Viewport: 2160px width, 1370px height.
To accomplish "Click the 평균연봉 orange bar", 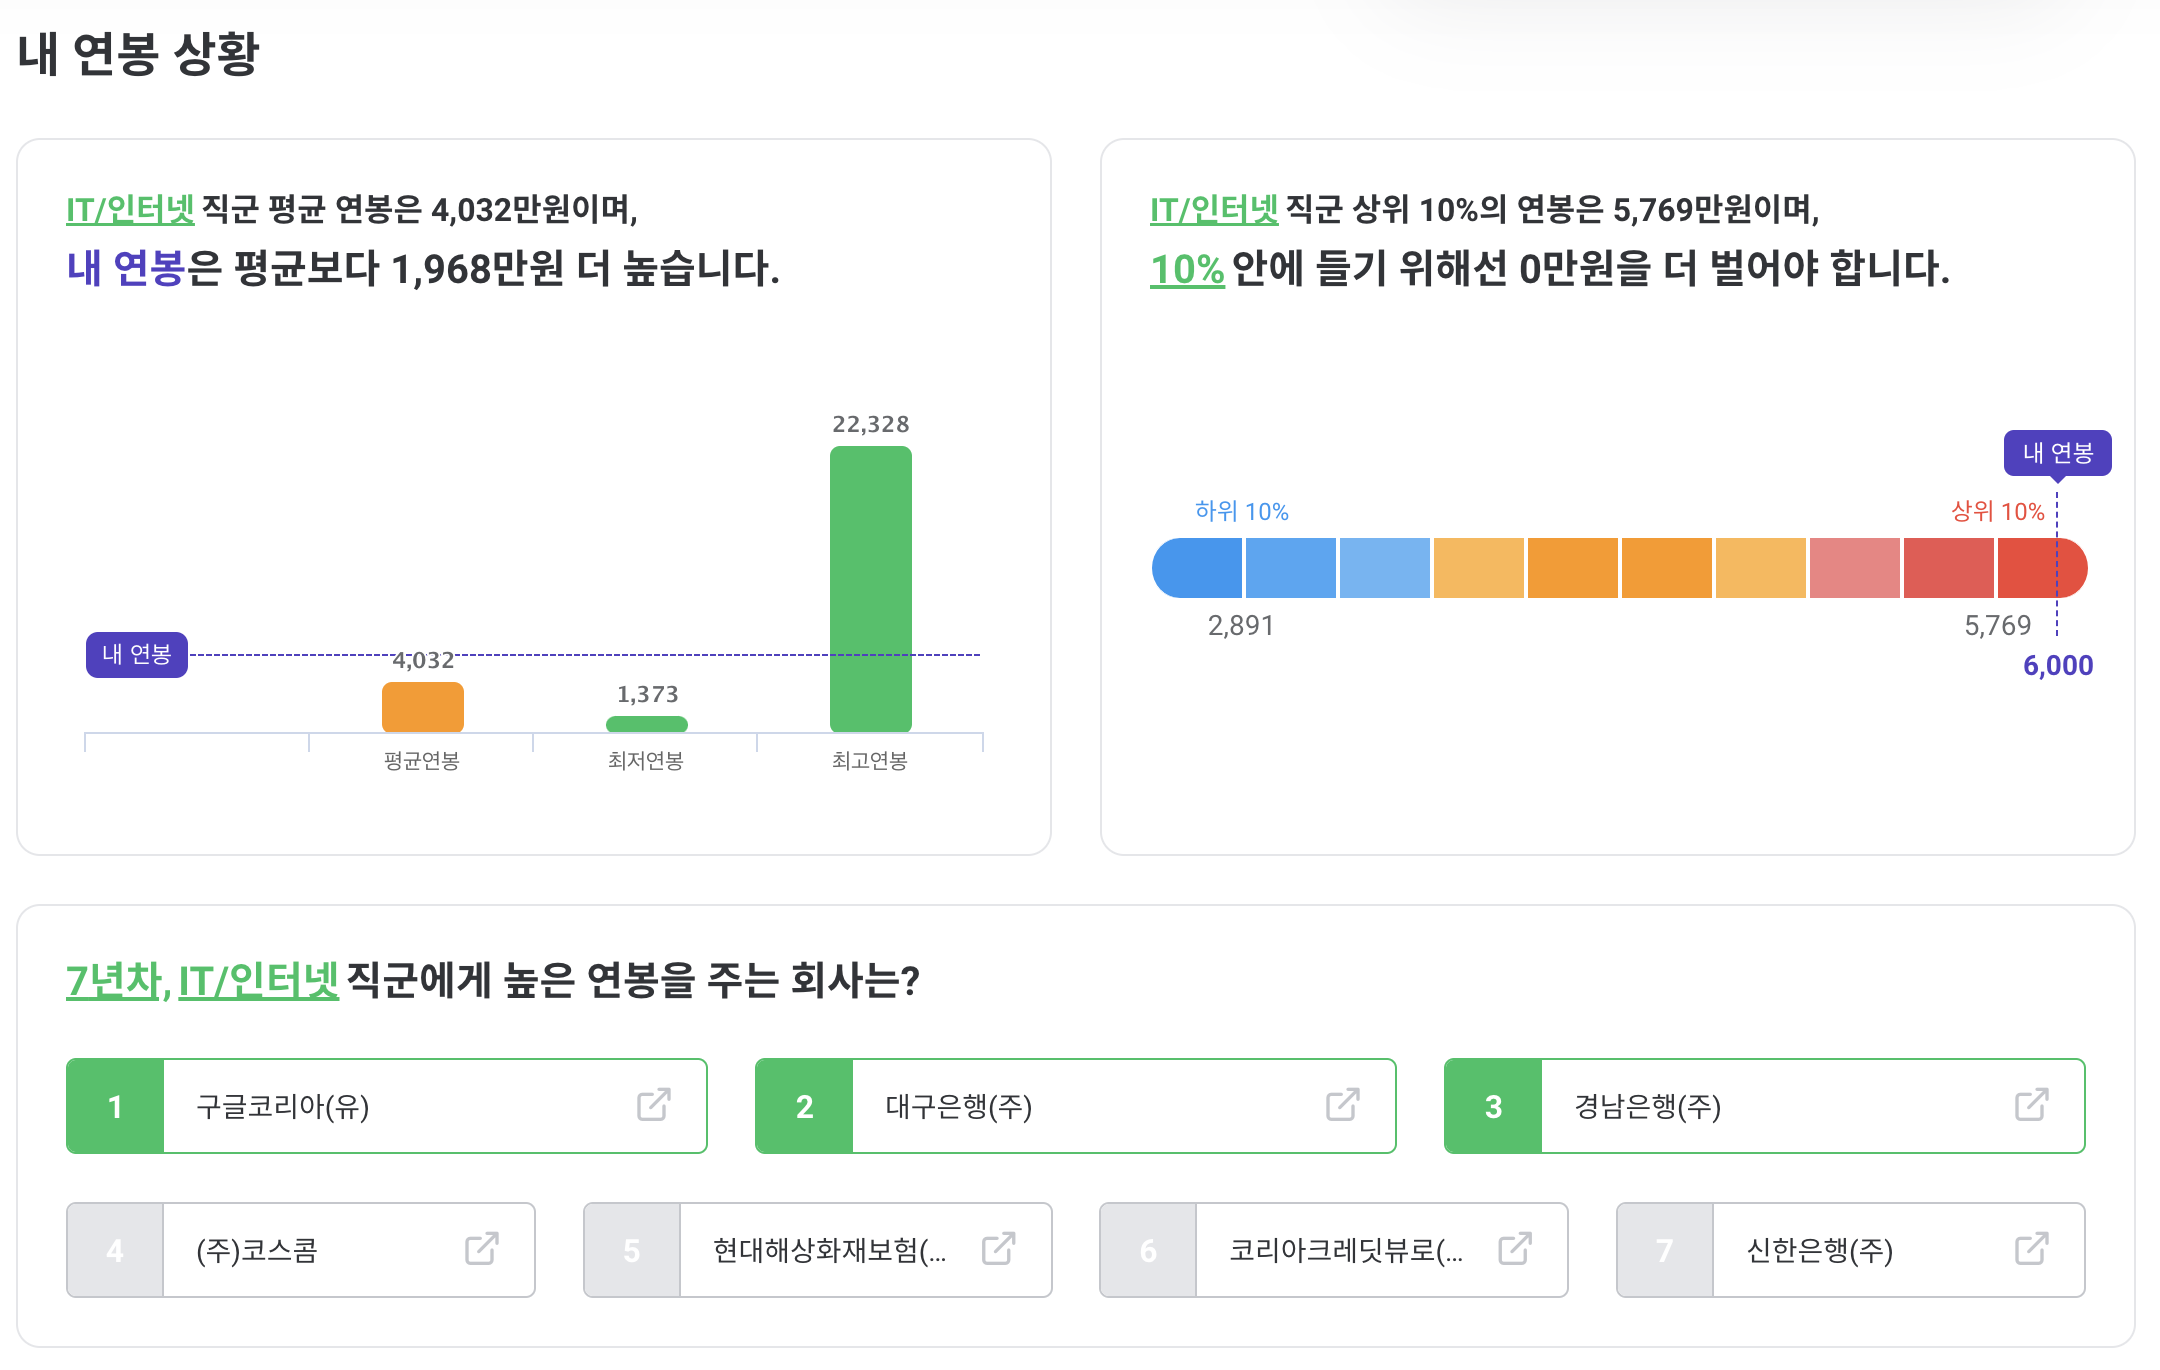I will (x=422, y=705).
